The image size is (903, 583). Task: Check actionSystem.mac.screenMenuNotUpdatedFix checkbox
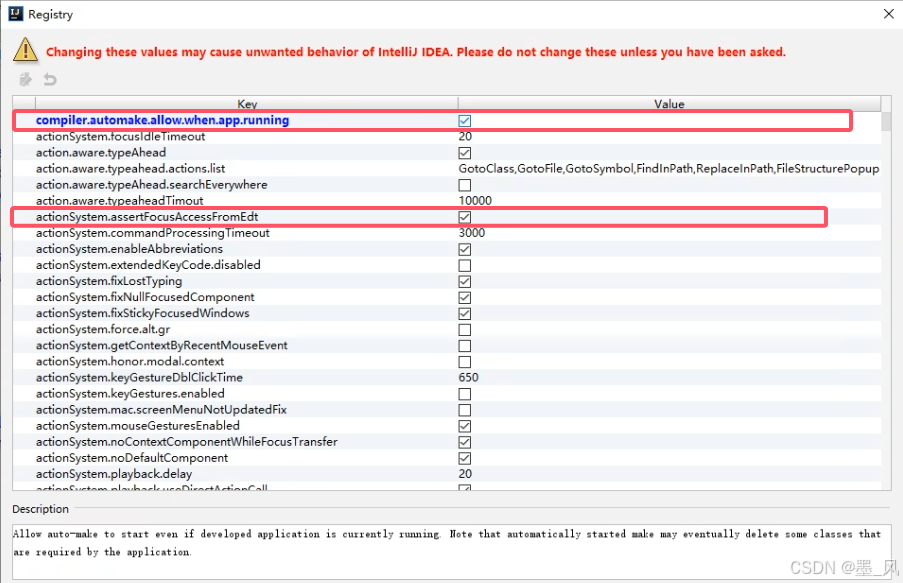[465, 411]
